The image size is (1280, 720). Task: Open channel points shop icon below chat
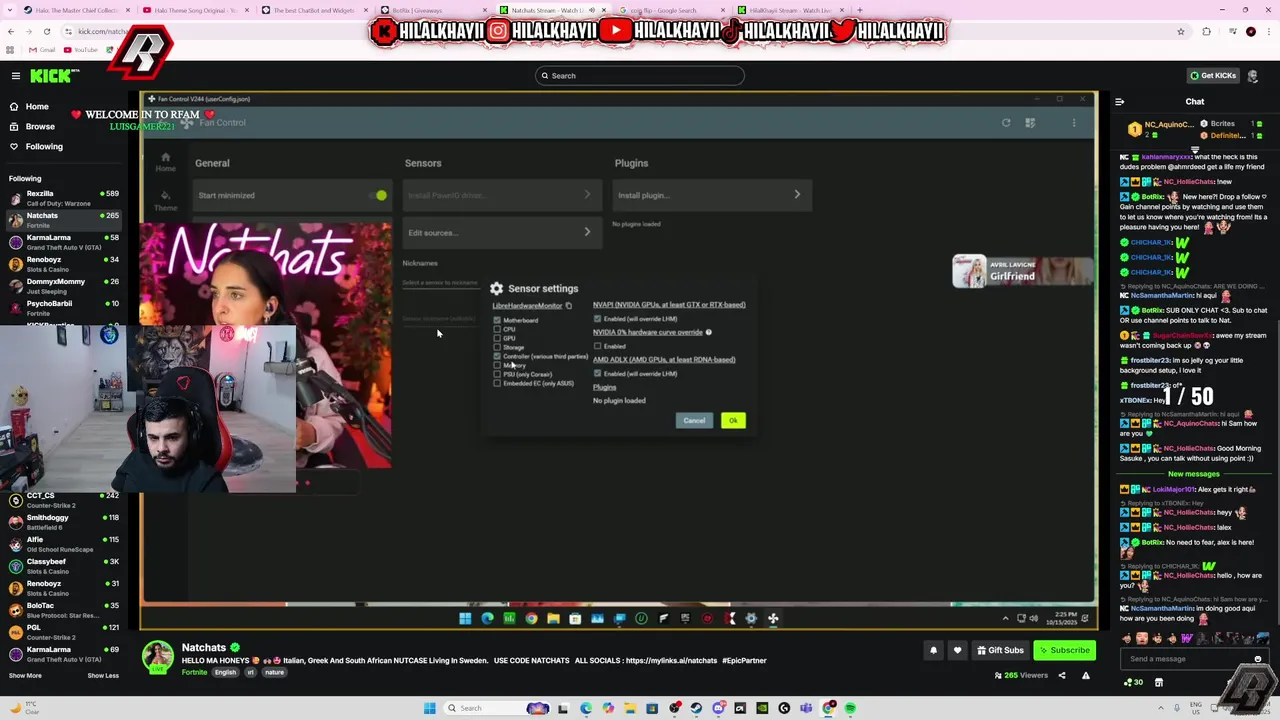(1159, 682)
